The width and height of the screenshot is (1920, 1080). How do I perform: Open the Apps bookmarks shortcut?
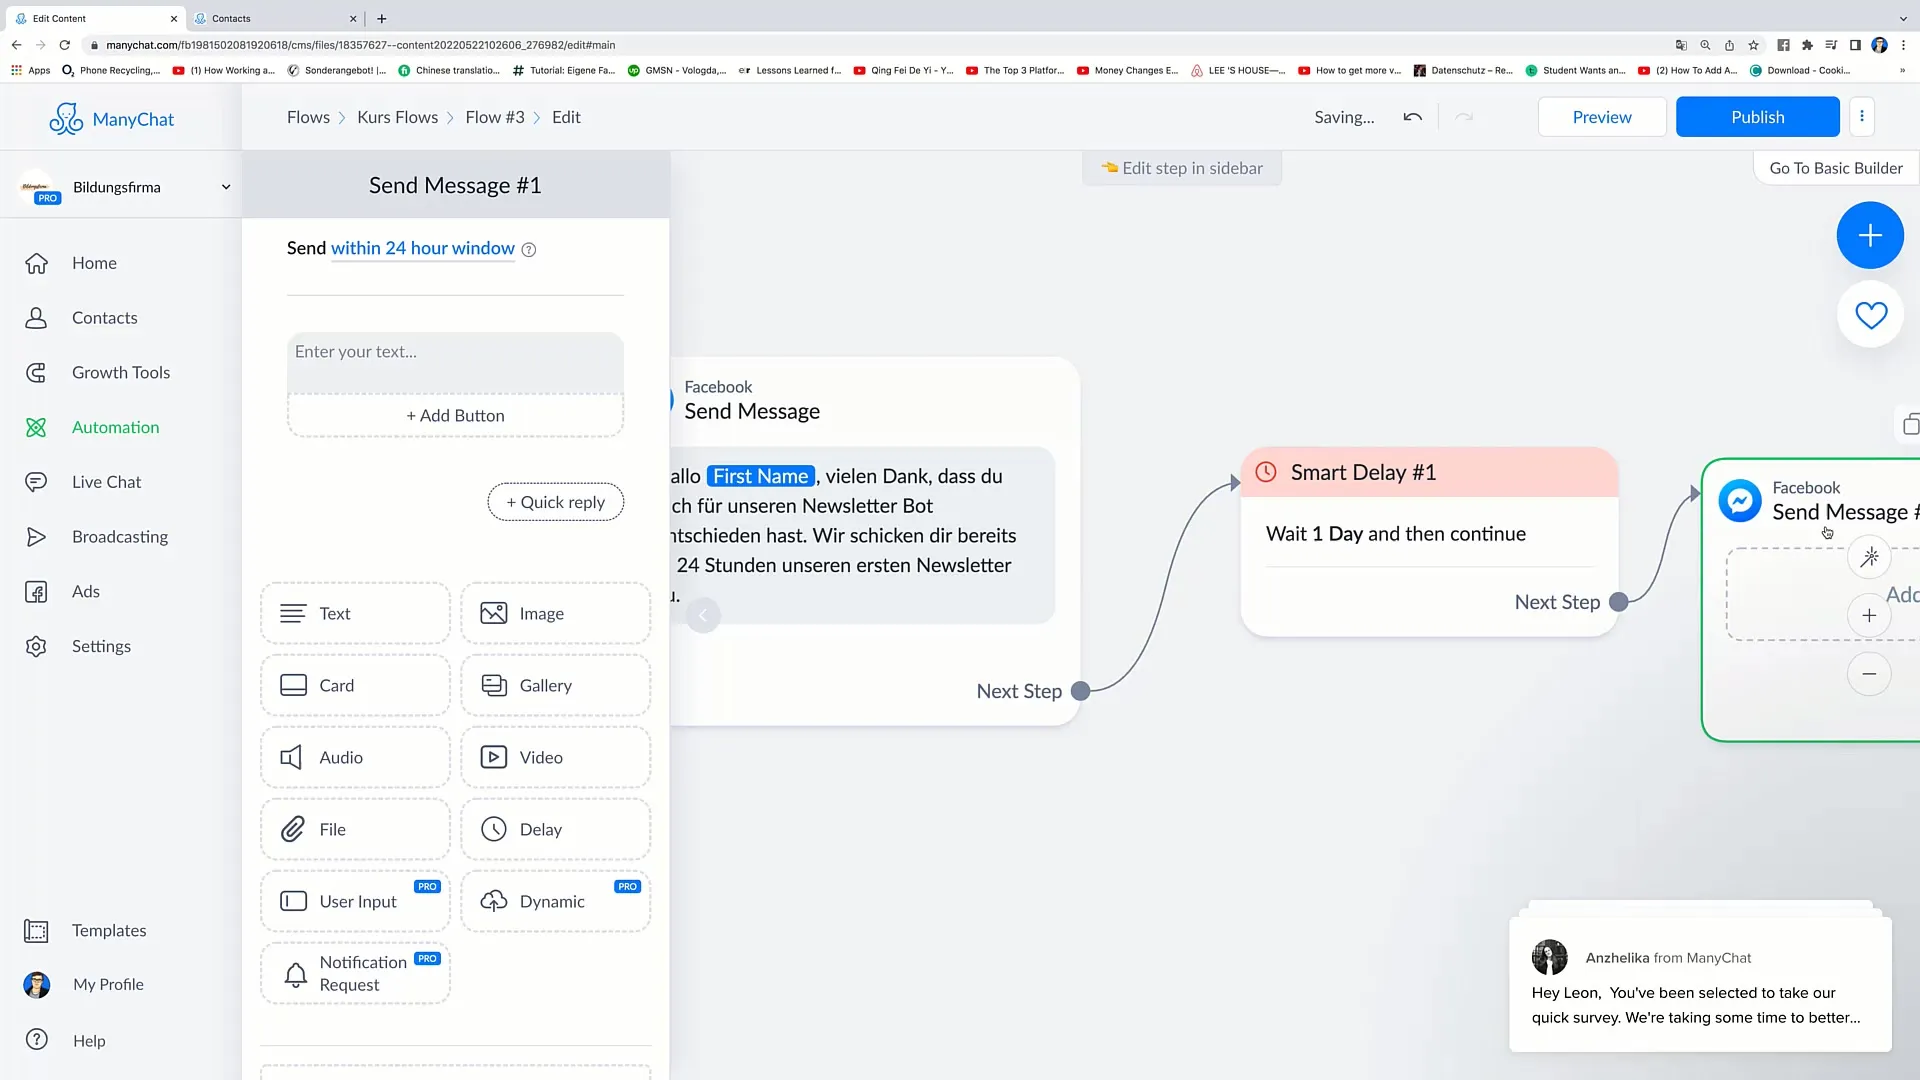[x=30, y=70]
